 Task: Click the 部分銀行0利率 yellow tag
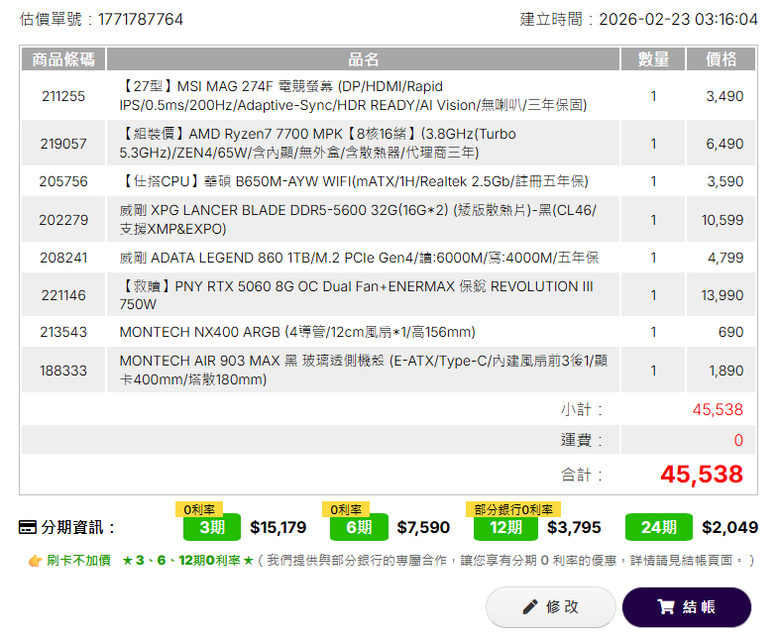[513, 509]
